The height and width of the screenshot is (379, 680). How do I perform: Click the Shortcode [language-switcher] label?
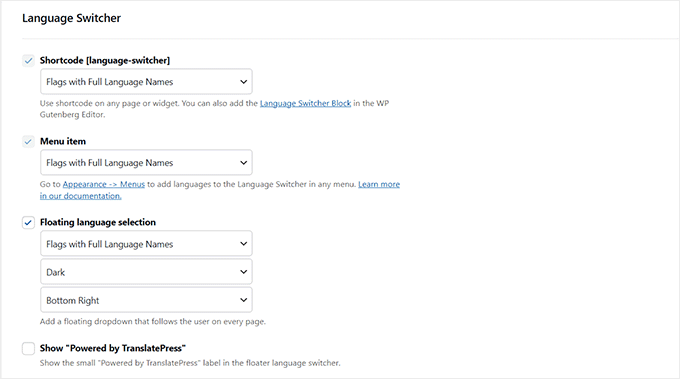click(x=105, y=60)
